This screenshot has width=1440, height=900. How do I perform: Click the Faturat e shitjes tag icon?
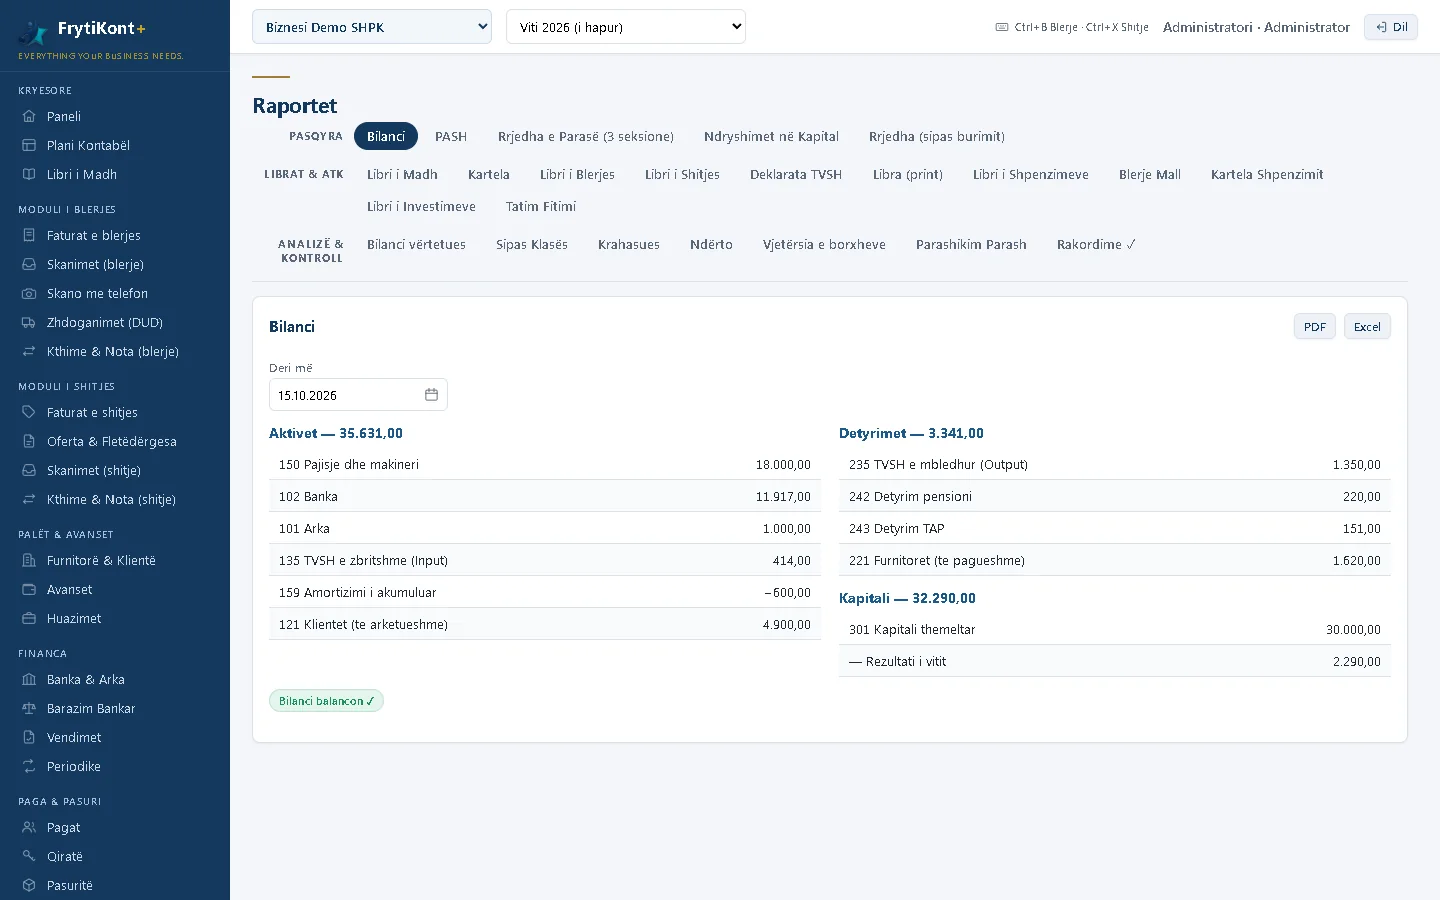click(29, 412)
